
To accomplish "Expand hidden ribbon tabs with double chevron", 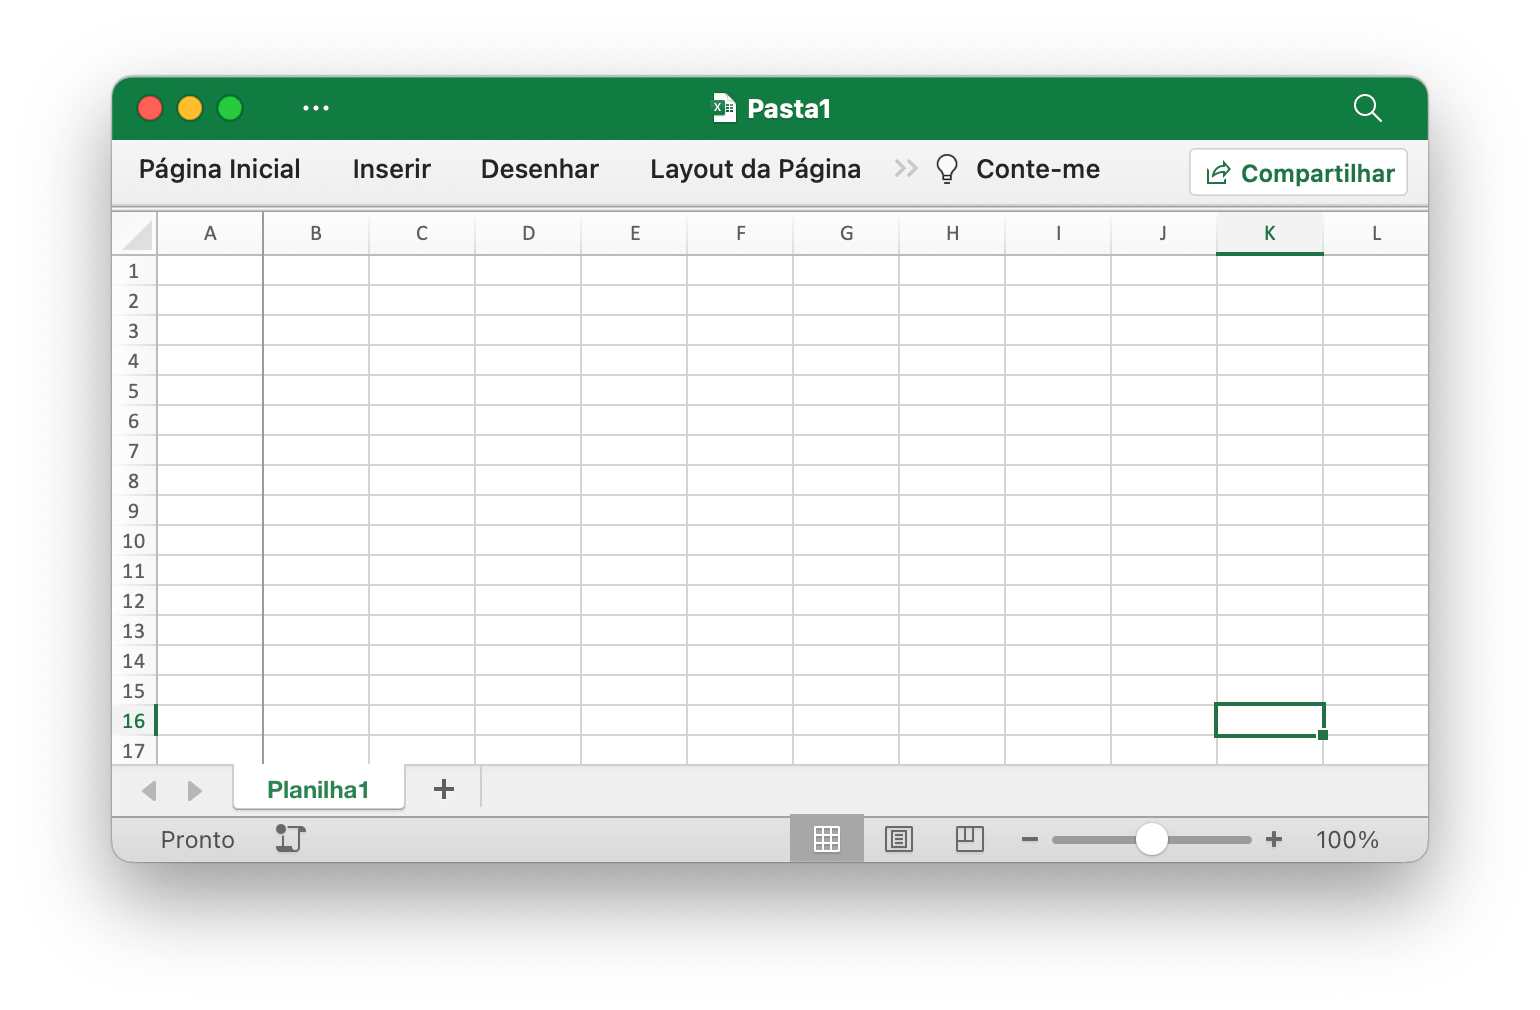I will [906, 169].
